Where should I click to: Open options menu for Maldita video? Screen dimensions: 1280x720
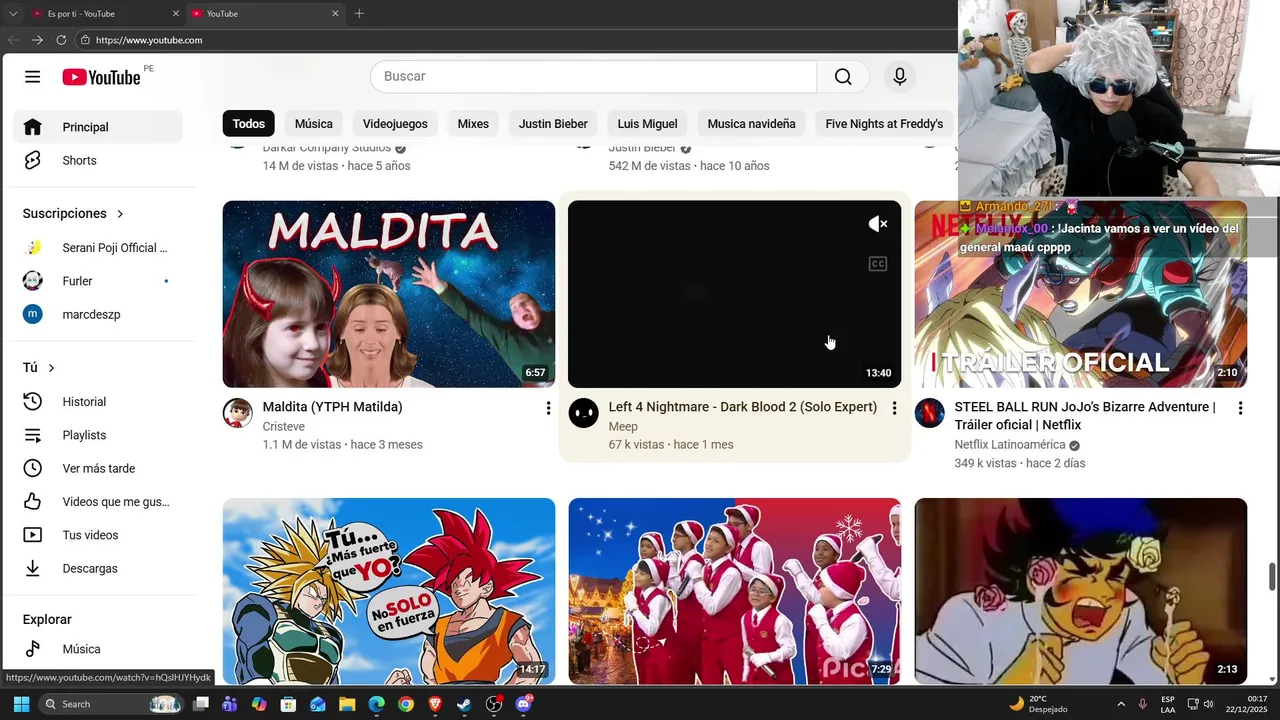click(548, 408)
